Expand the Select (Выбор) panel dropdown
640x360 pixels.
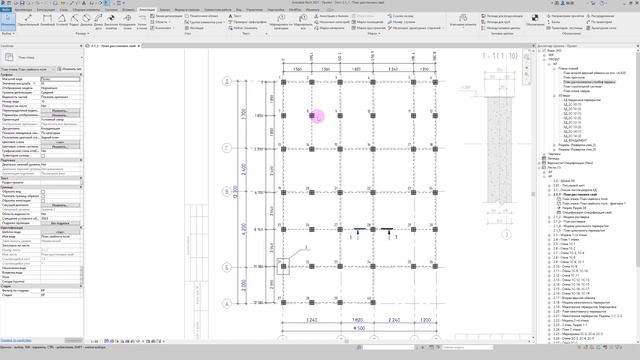[8, 33]
